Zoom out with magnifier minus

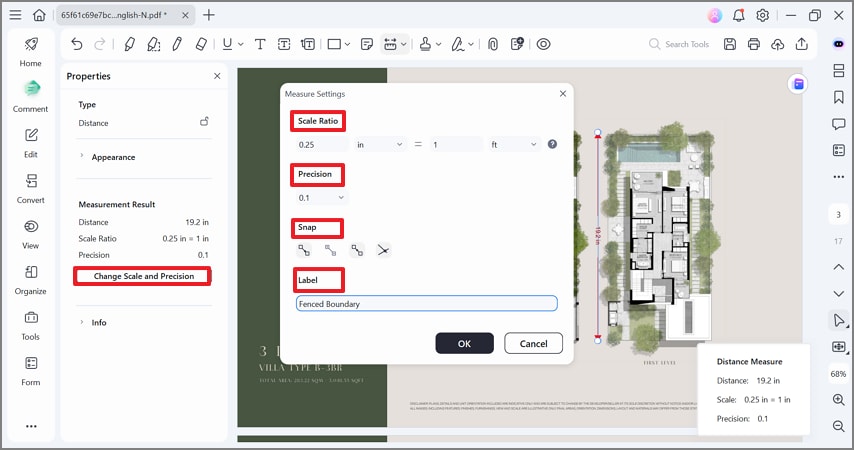pyautogui.click(x=839, y=425)
